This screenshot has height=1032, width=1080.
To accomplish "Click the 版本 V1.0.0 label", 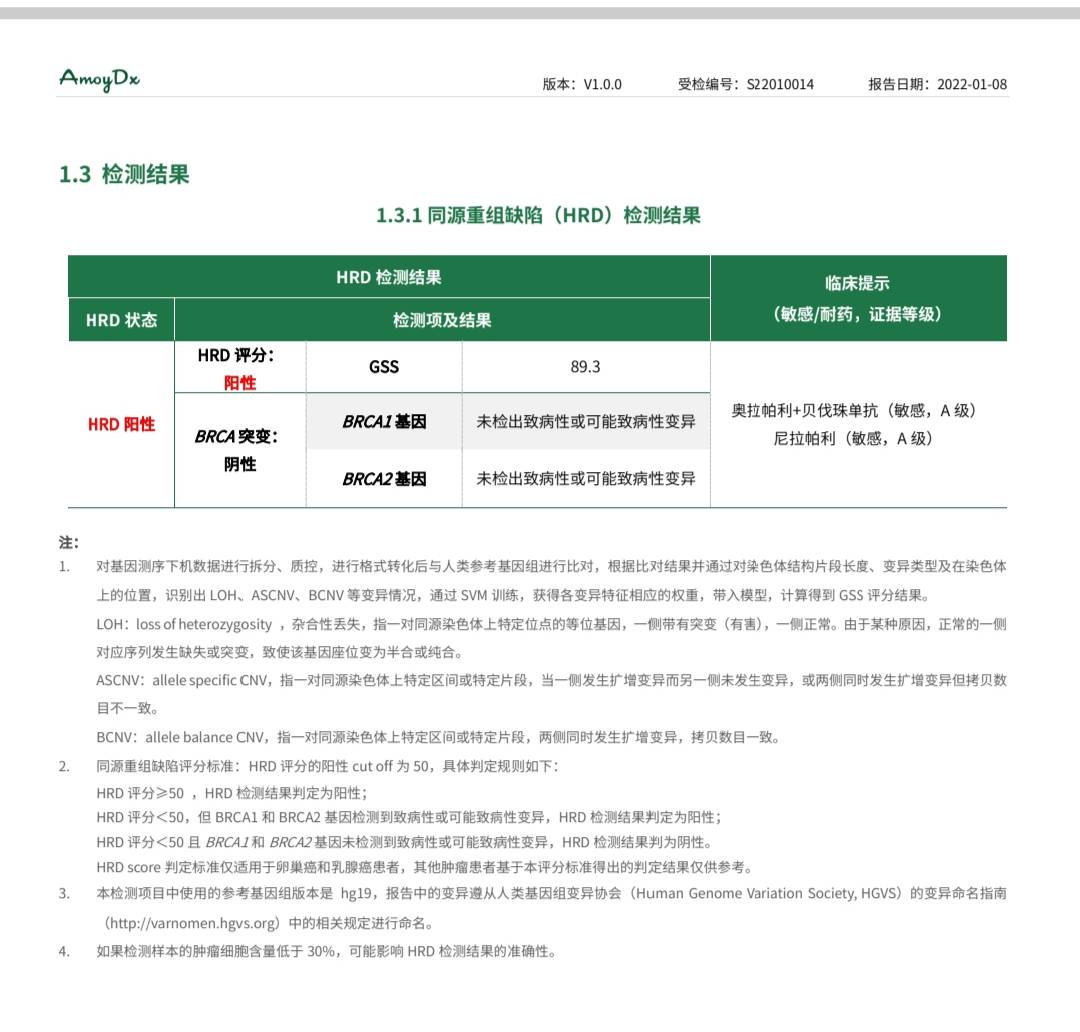I will (581, 85).
